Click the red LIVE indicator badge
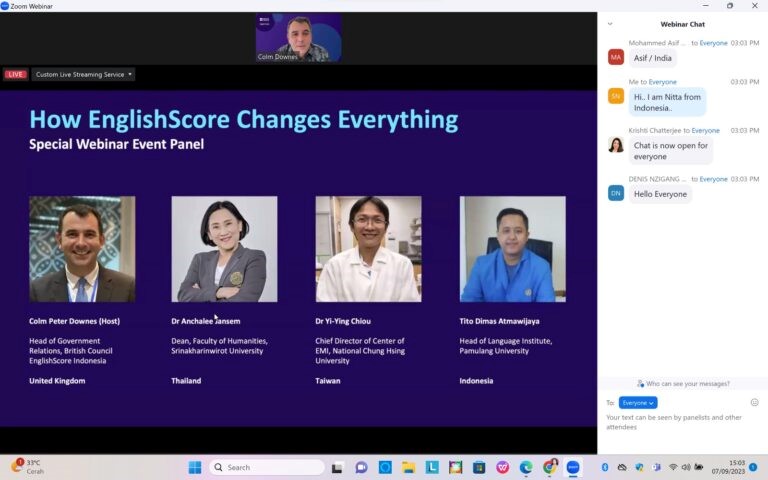The height and width of the screenshot is (480, 768). (x=15, y=74)
